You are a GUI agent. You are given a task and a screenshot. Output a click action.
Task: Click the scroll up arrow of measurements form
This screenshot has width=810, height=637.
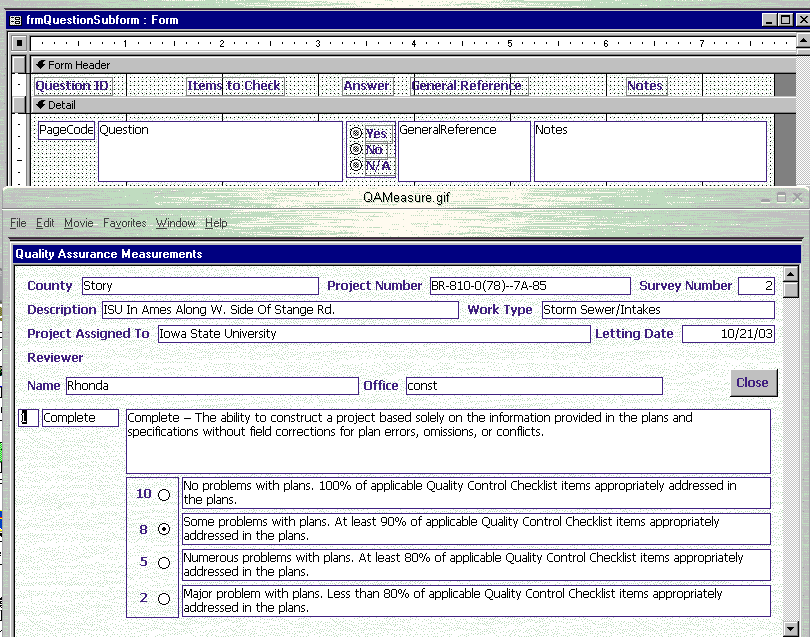[790, 274]
